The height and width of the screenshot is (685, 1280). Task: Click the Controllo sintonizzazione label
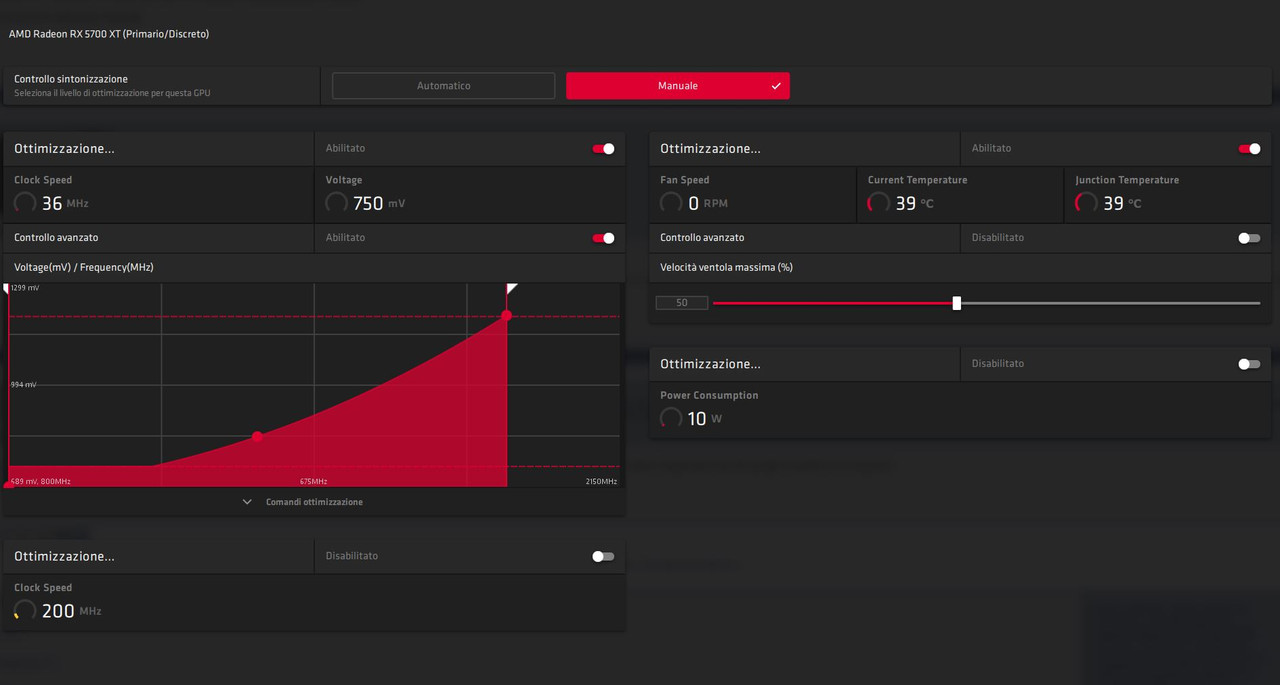pyautogui.click(x=71, y=79)
